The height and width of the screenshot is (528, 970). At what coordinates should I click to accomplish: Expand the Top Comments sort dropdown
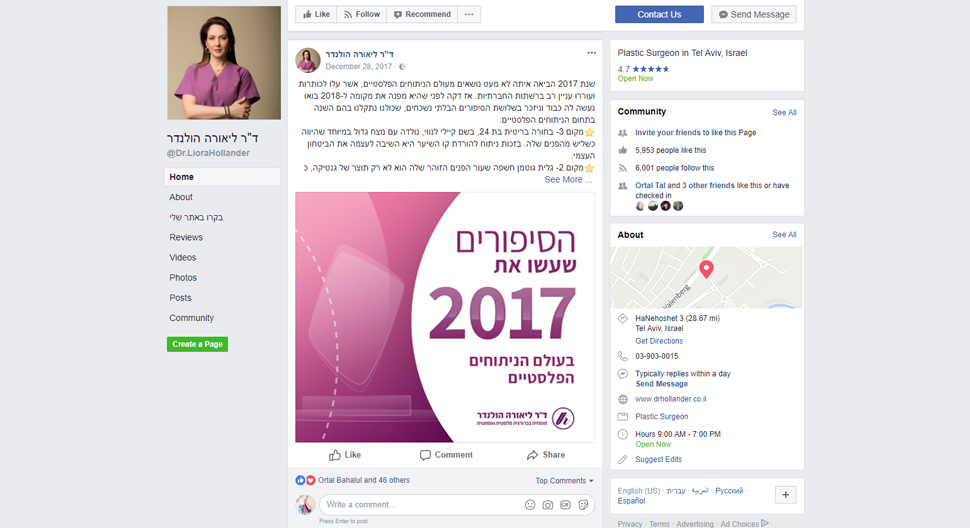[x=564, y=480]
